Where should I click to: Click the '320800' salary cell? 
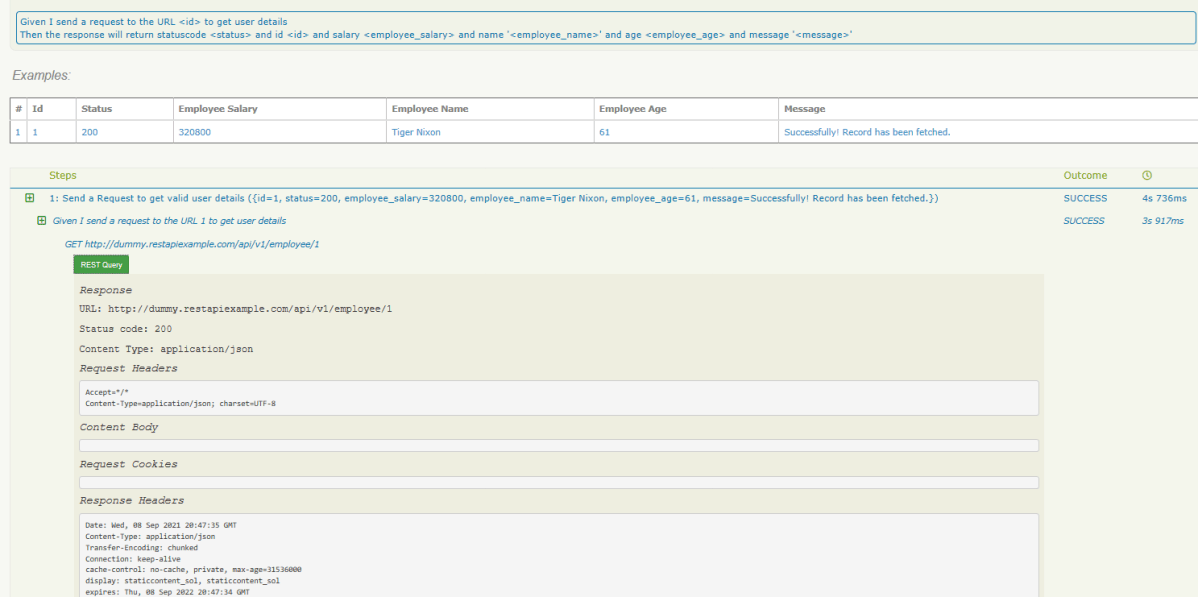coord(194,132)
